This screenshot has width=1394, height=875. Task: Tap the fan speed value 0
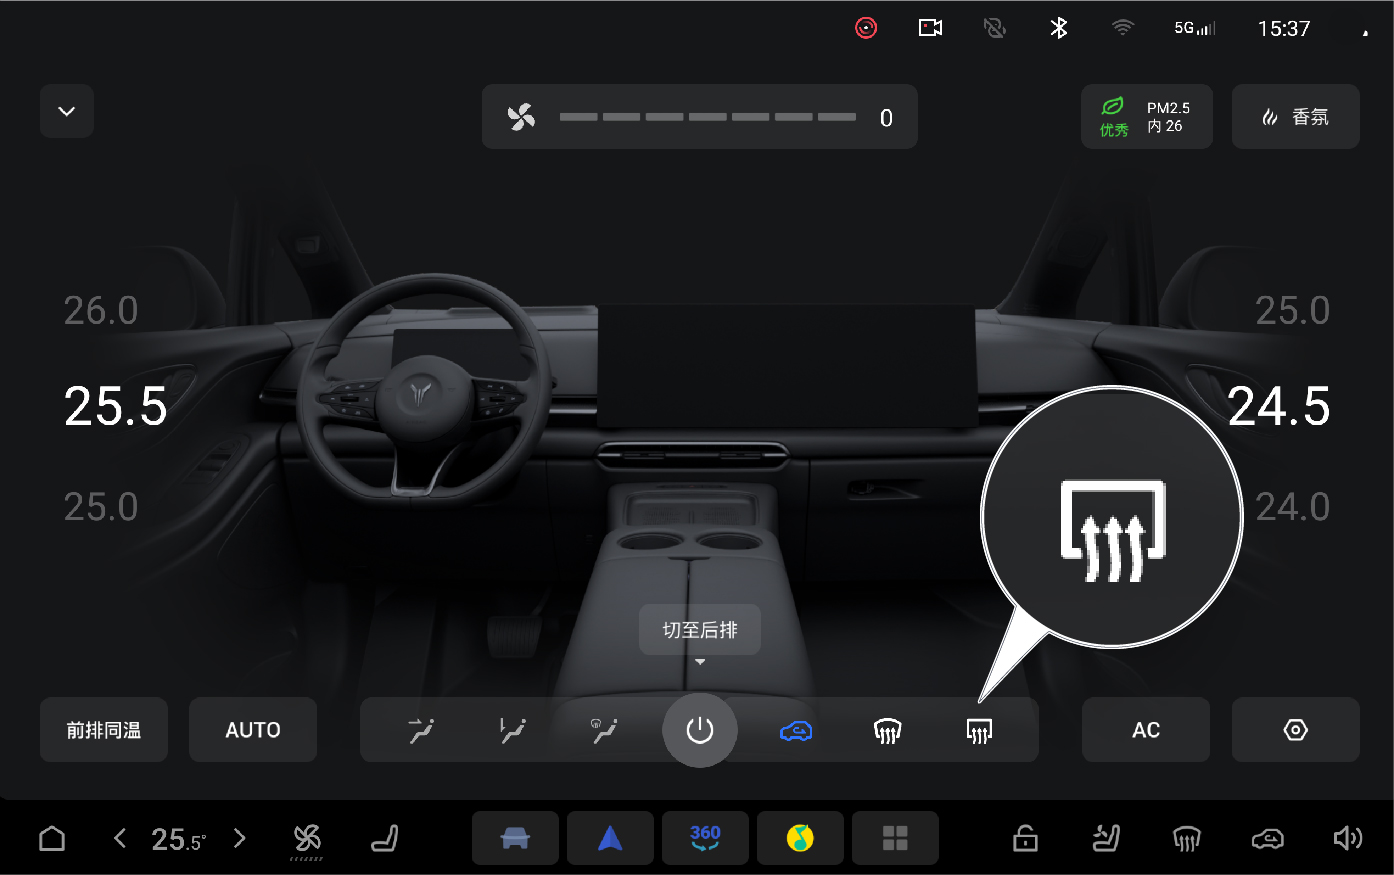[886, 118]
